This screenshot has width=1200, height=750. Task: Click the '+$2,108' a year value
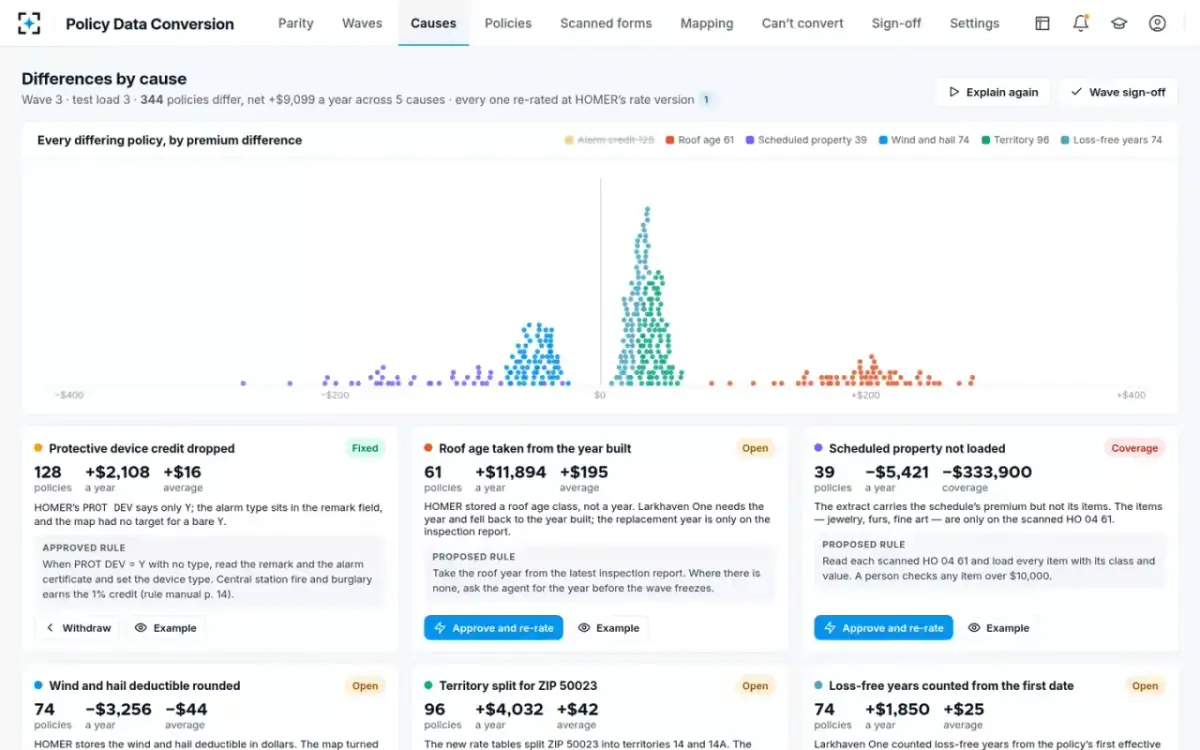coord(117,472)
